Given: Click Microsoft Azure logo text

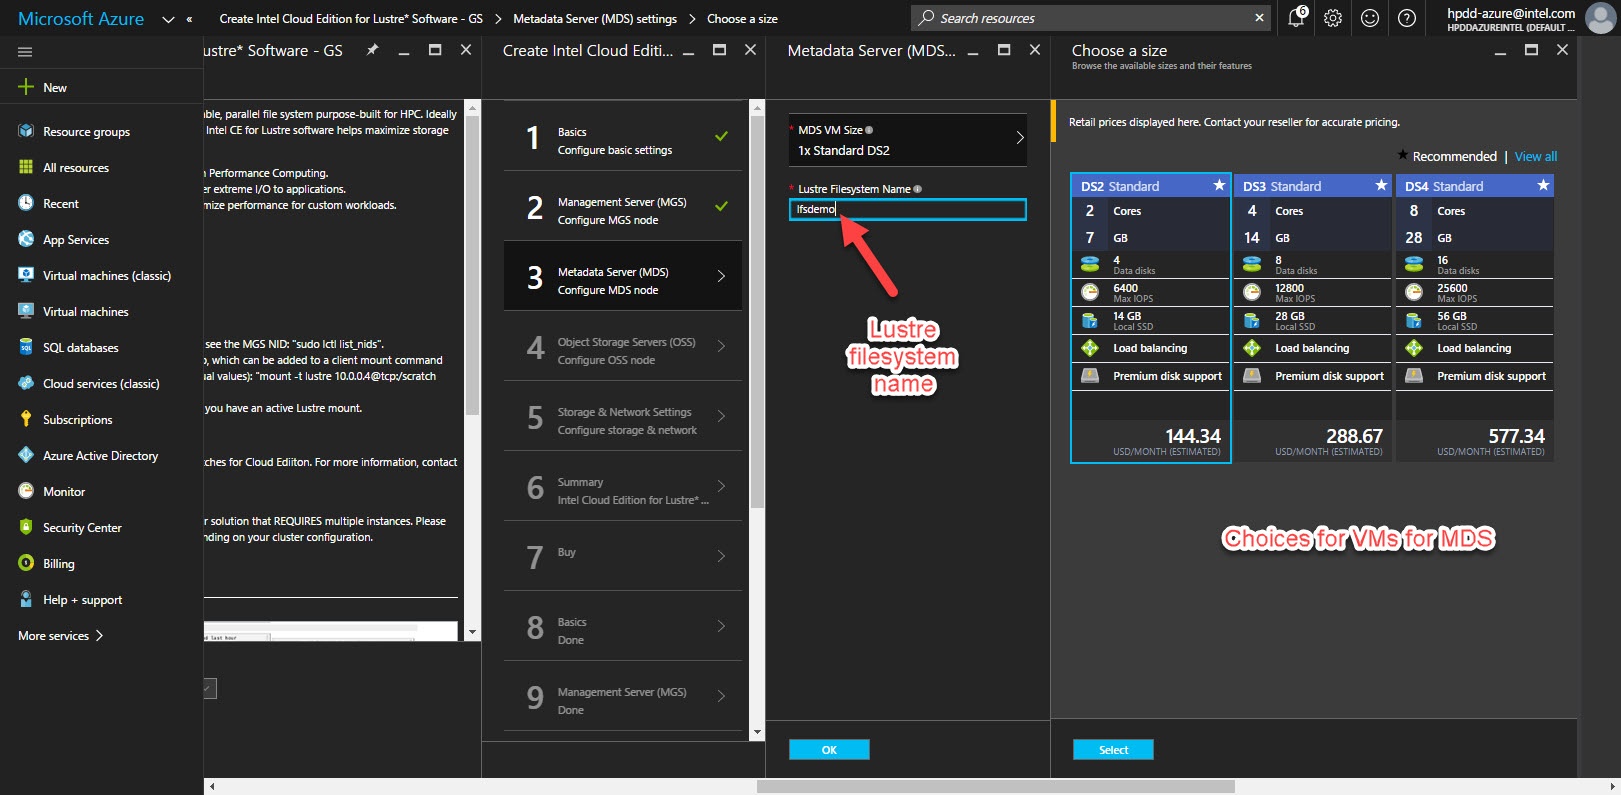Looking at the screenshot, I should (81, 19).
